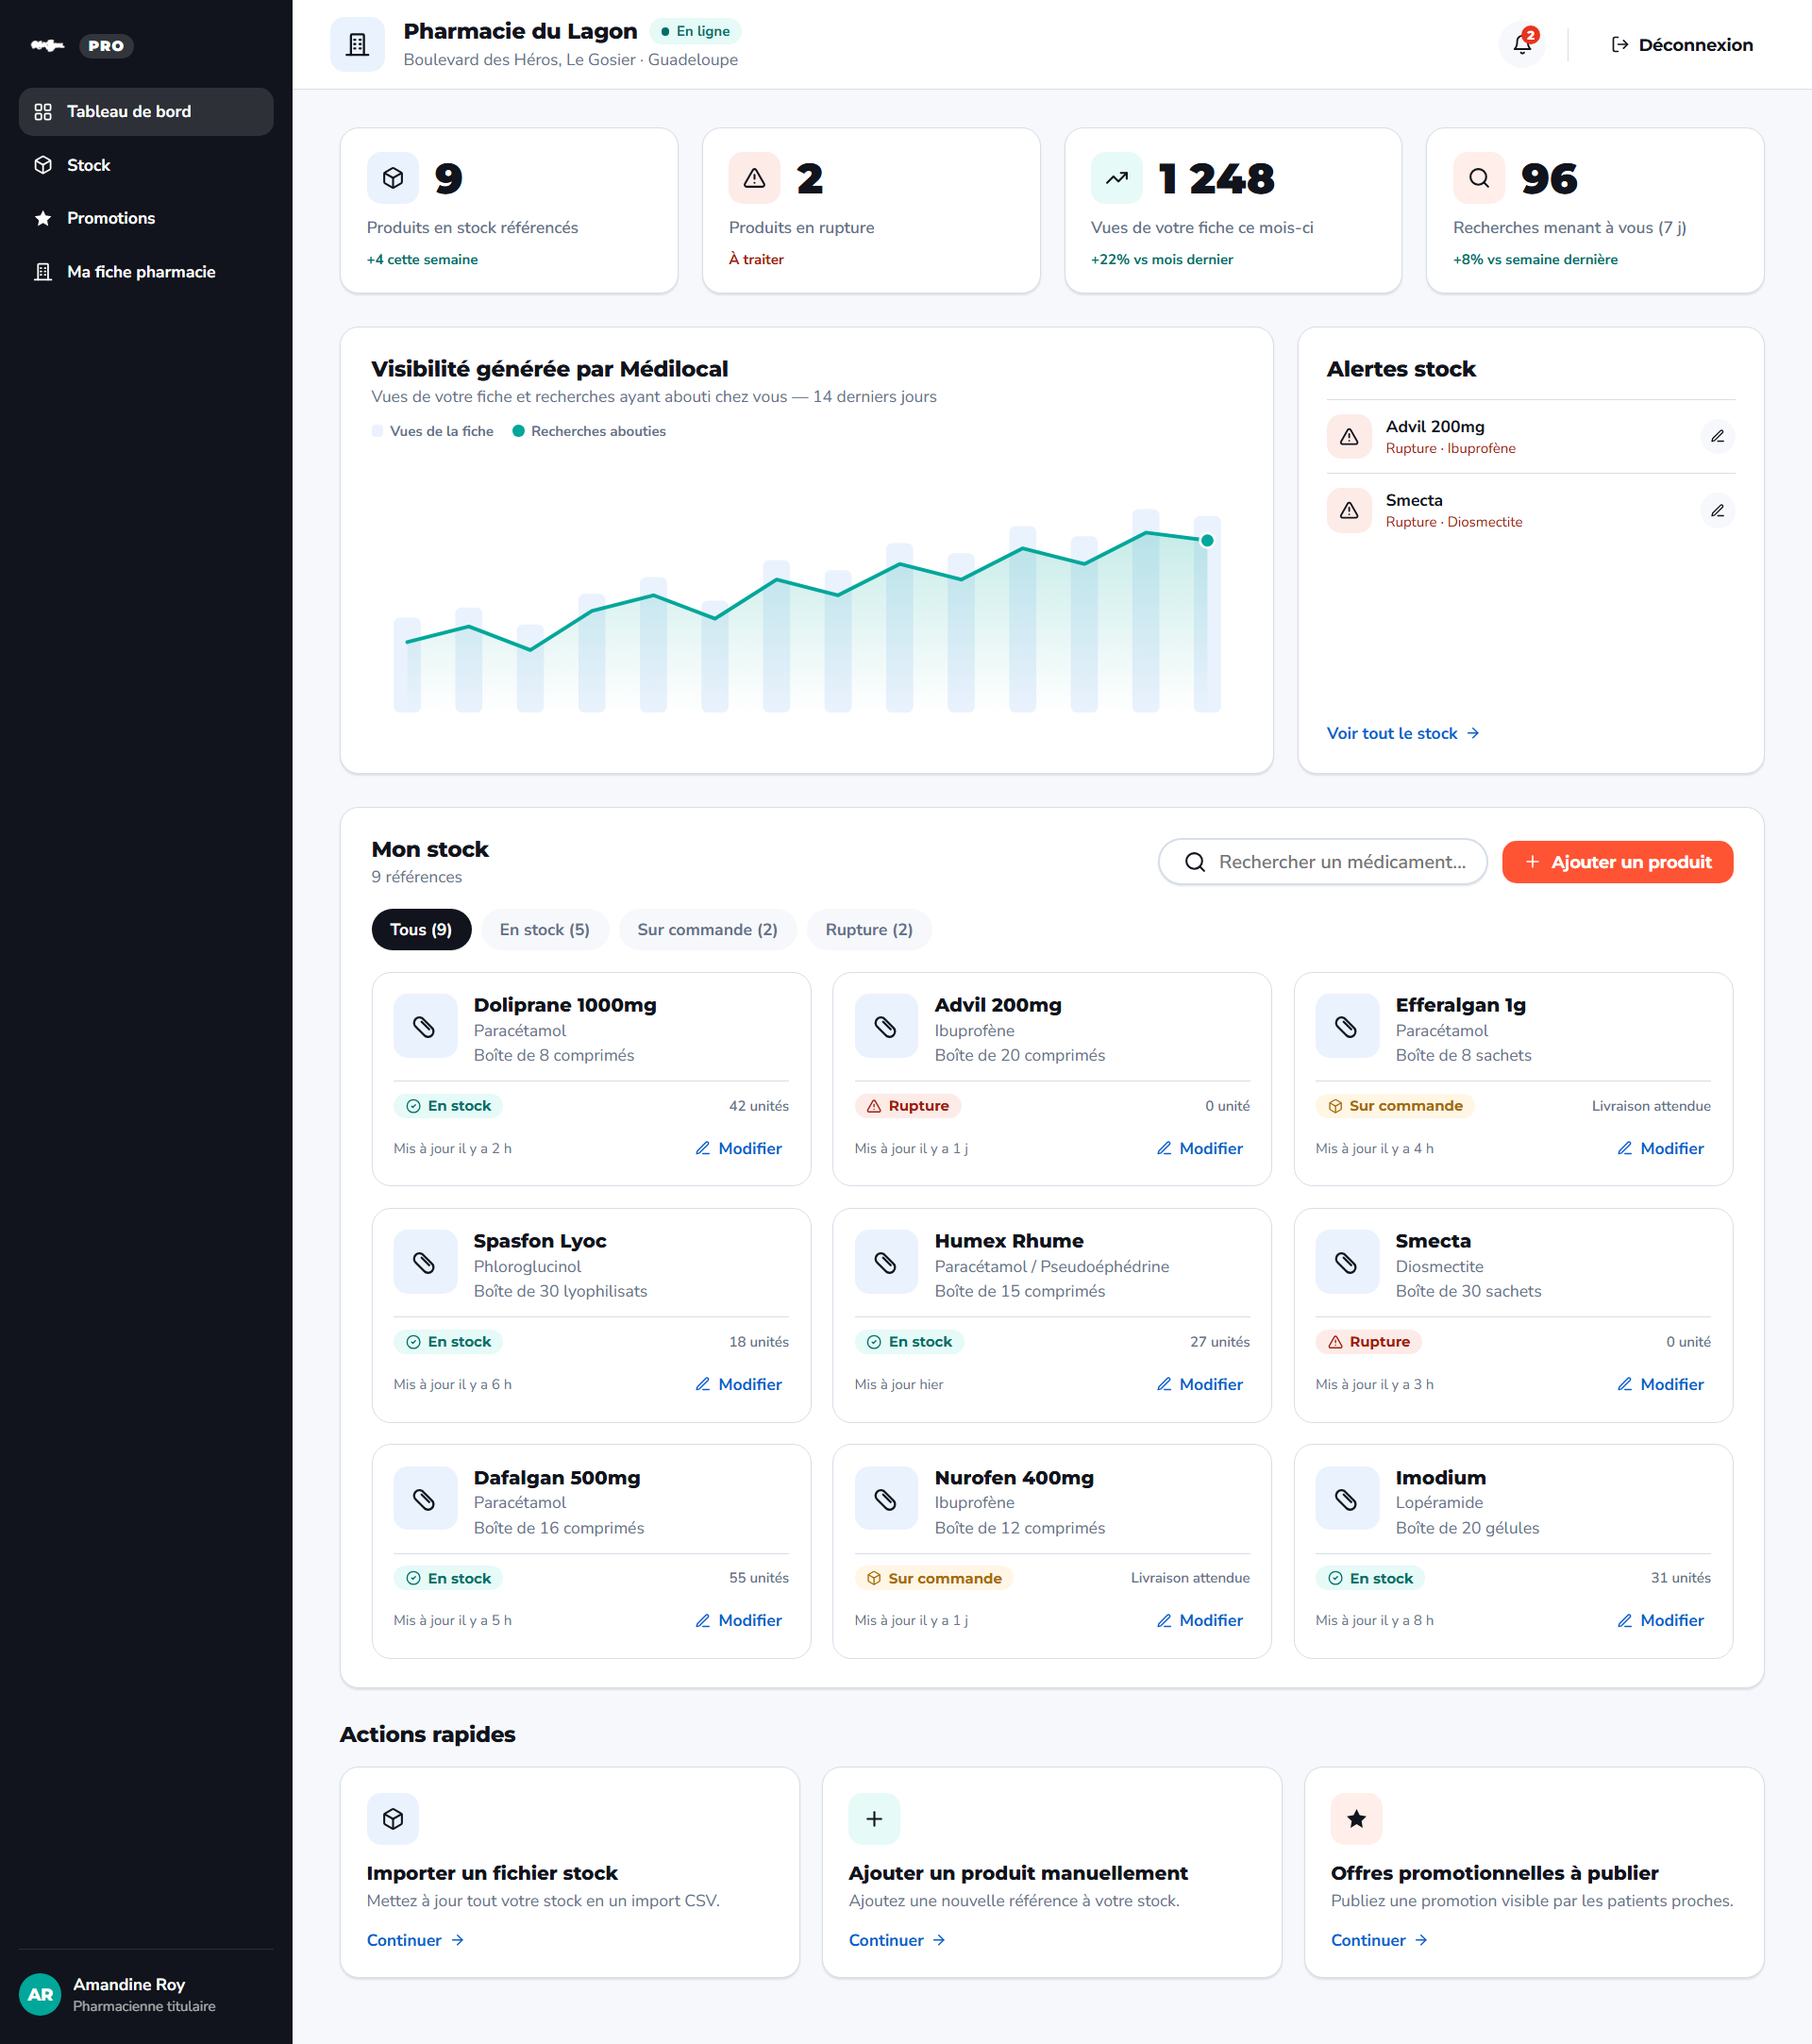The width and height of the screenshot is (1812, 2044).
Task: Click the highlighted last data point on the chart
Action: click(1207, 540)
